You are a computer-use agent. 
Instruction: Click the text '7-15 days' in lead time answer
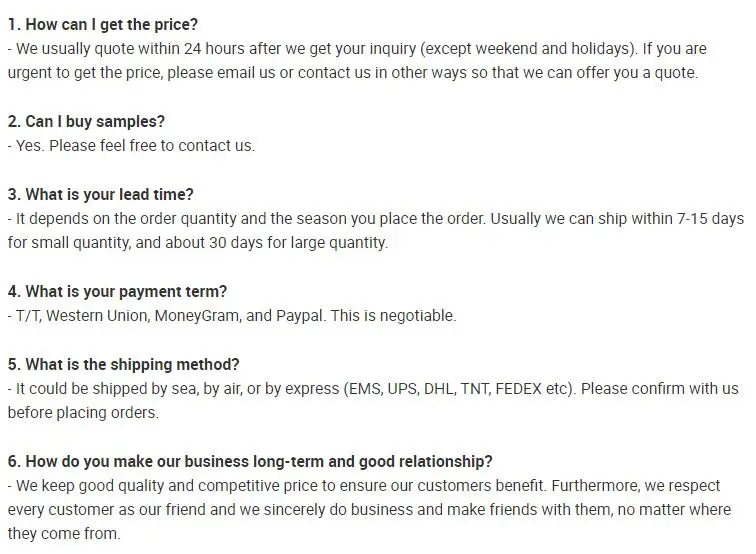tap(711, 218)
